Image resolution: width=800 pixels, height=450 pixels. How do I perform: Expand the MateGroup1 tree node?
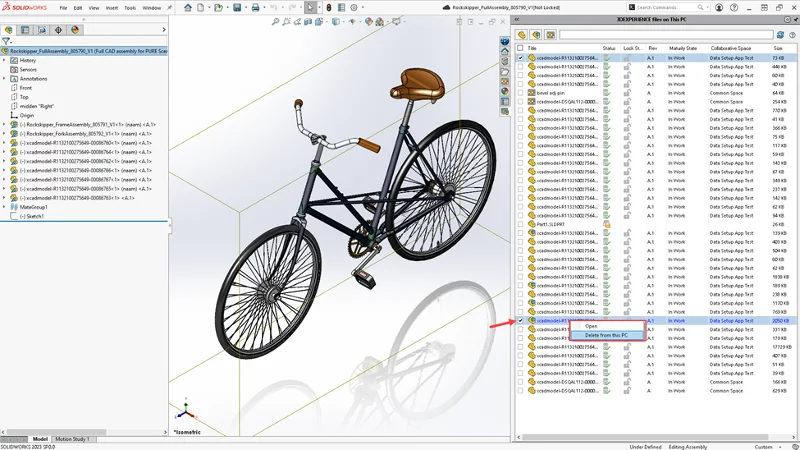point(4,207)
